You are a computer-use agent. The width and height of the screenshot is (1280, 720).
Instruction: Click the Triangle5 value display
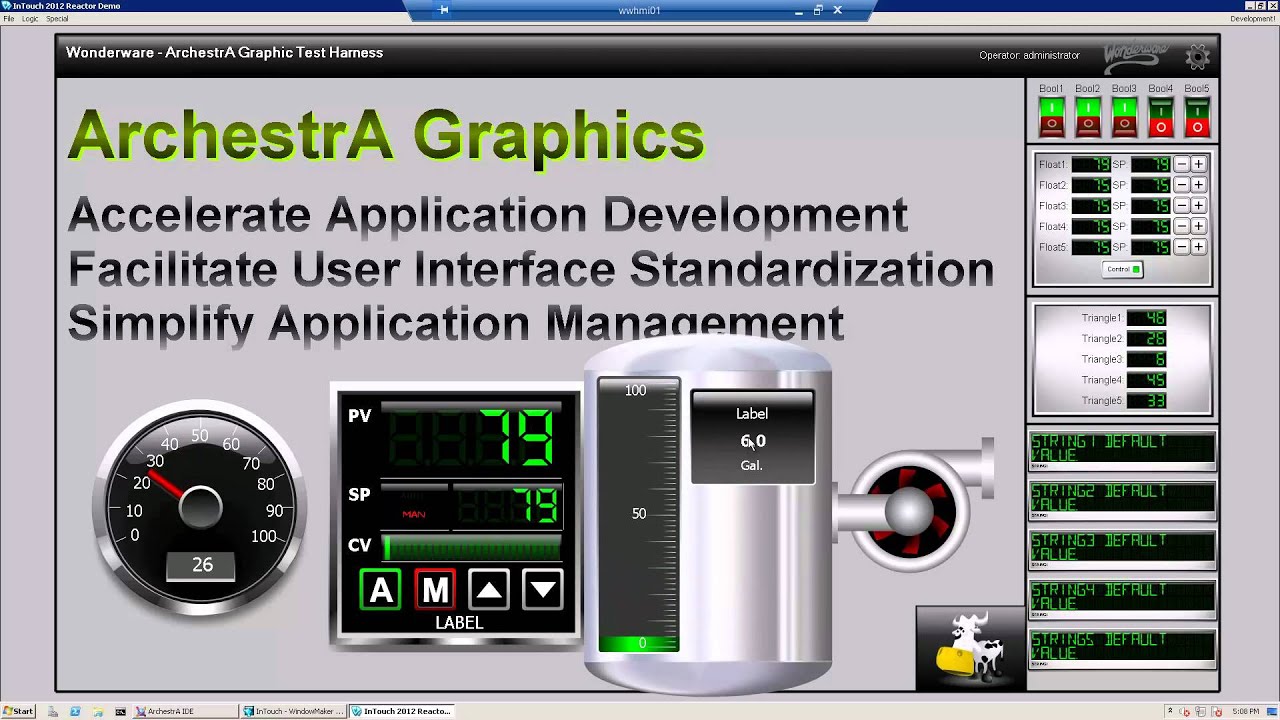click(x=1146, y=400)
